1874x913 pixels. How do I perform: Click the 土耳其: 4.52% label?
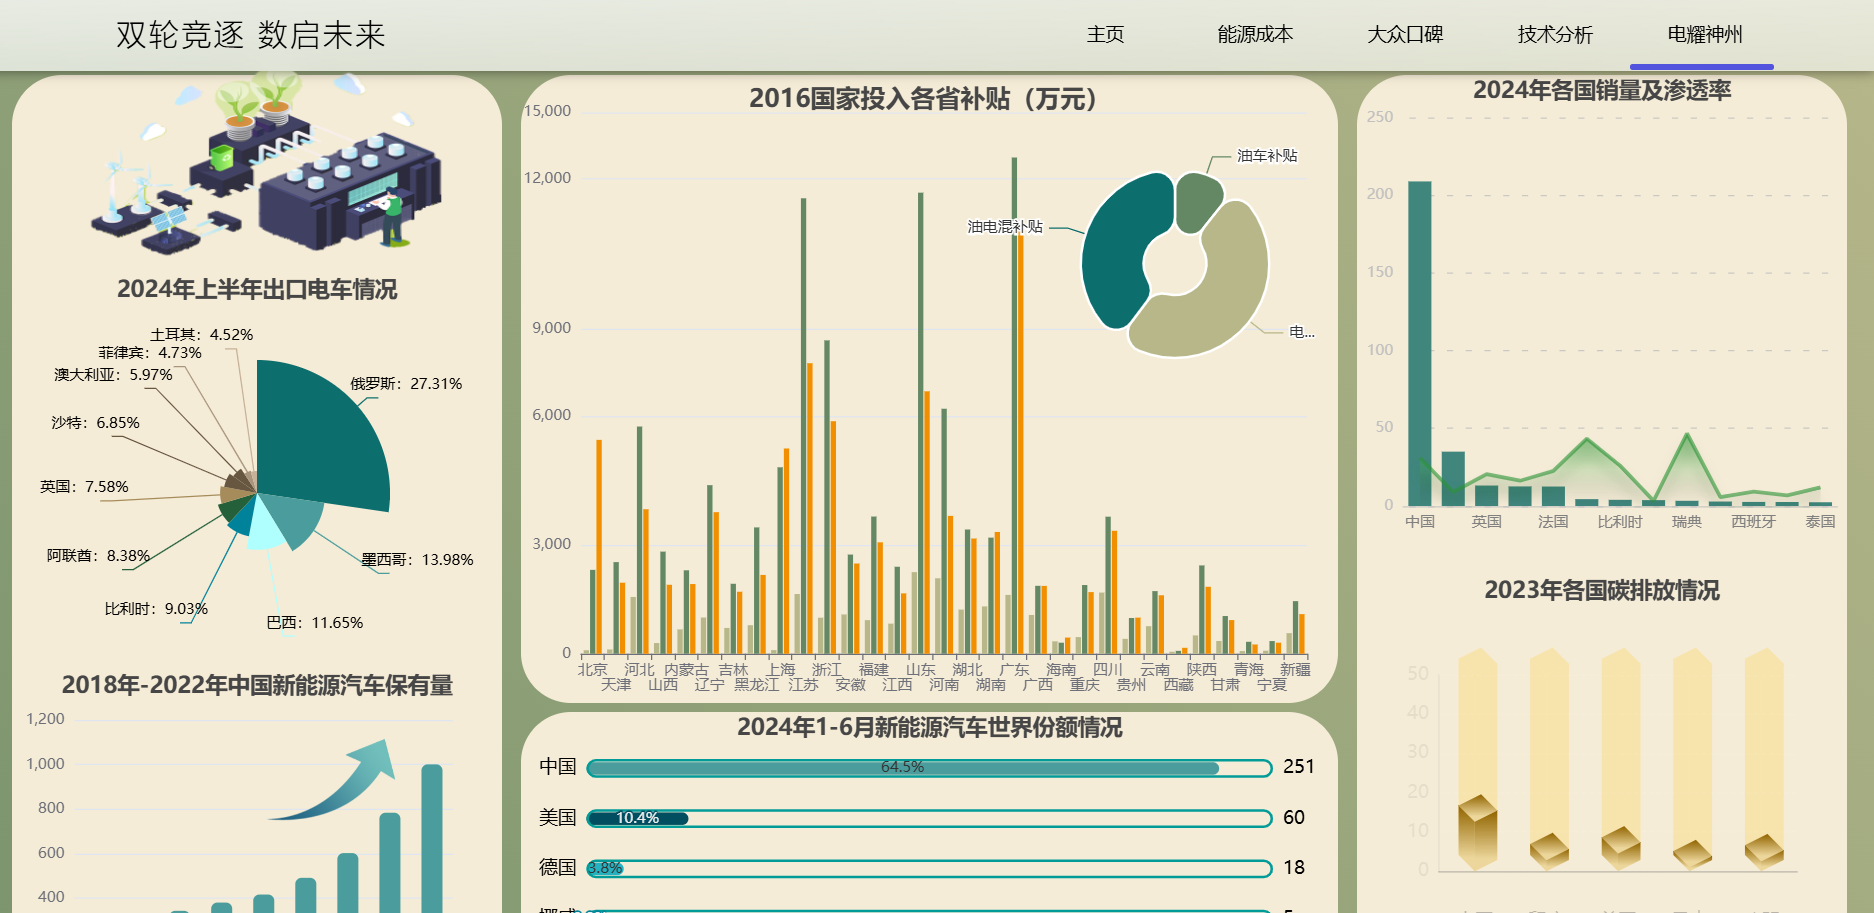coord(202,335)
